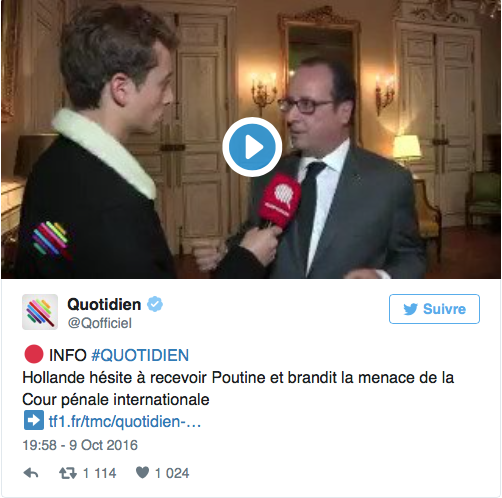Click the retweet icon
The height and width of the screenshot is (498, 502).
(x=68, y=473)
